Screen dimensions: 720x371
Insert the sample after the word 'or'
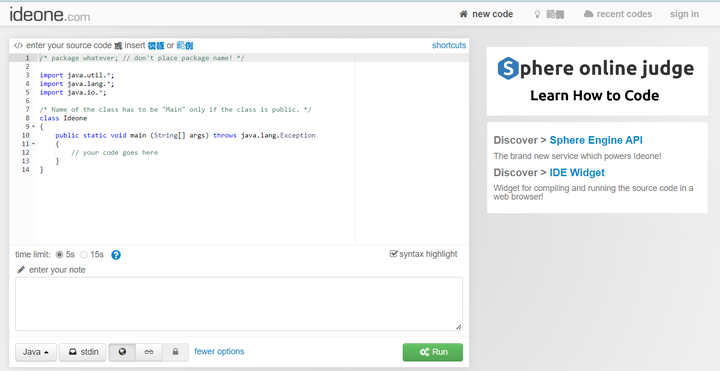click(185, 45)
